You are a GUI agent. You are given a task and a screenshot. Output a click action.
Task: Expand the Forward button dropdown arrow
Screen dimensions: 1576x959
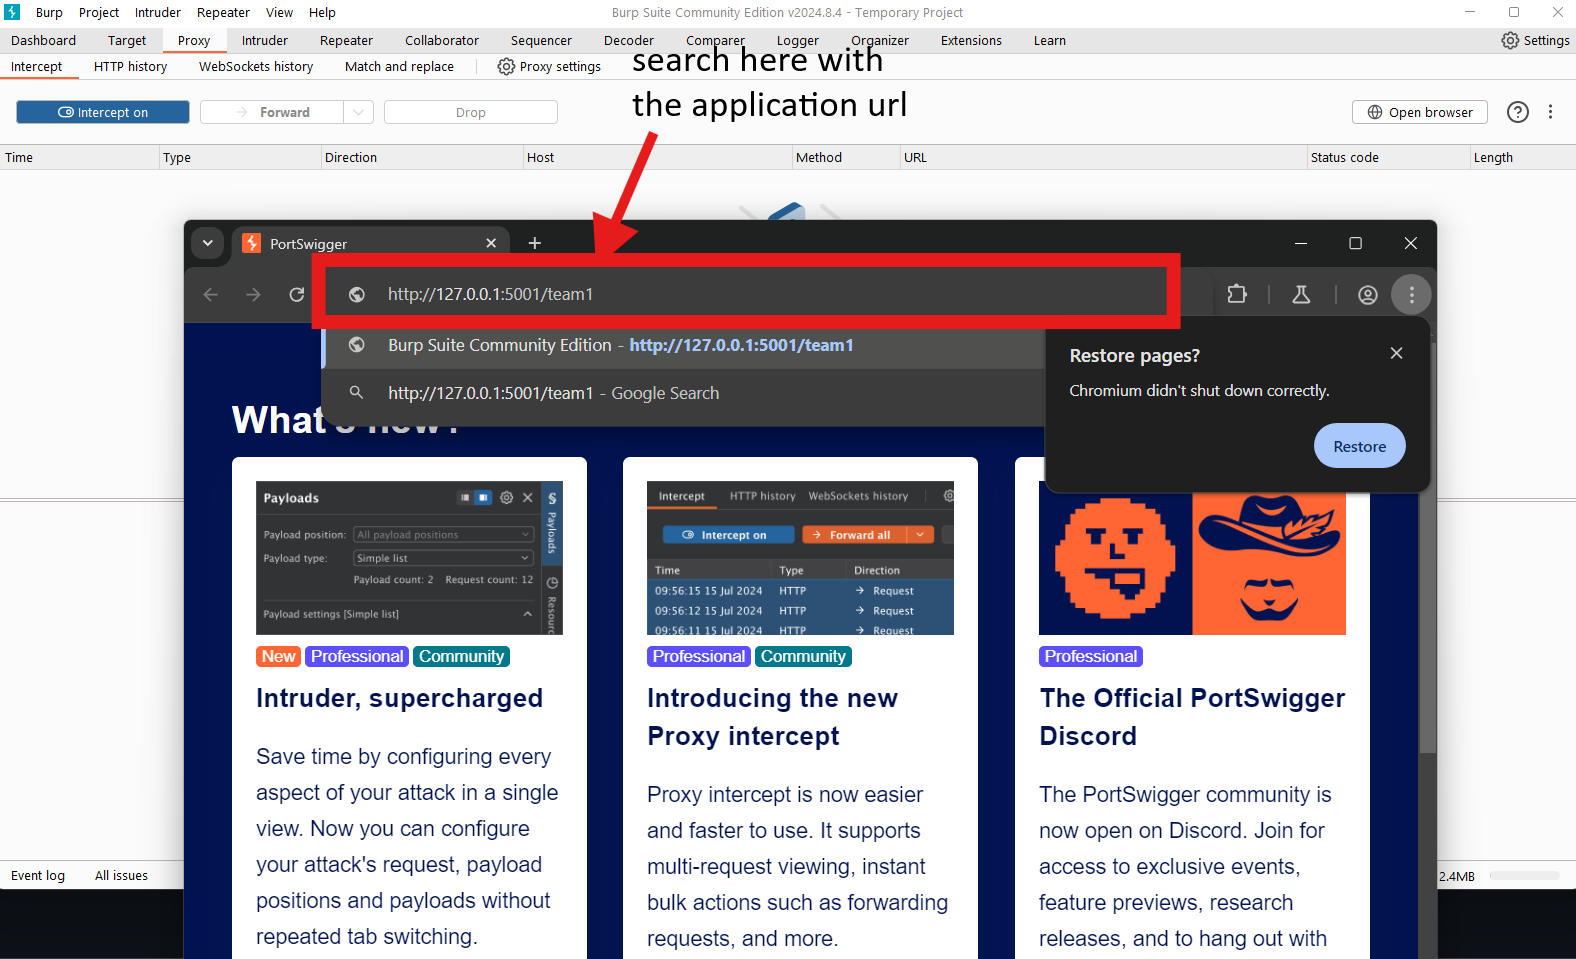(358, 112)
